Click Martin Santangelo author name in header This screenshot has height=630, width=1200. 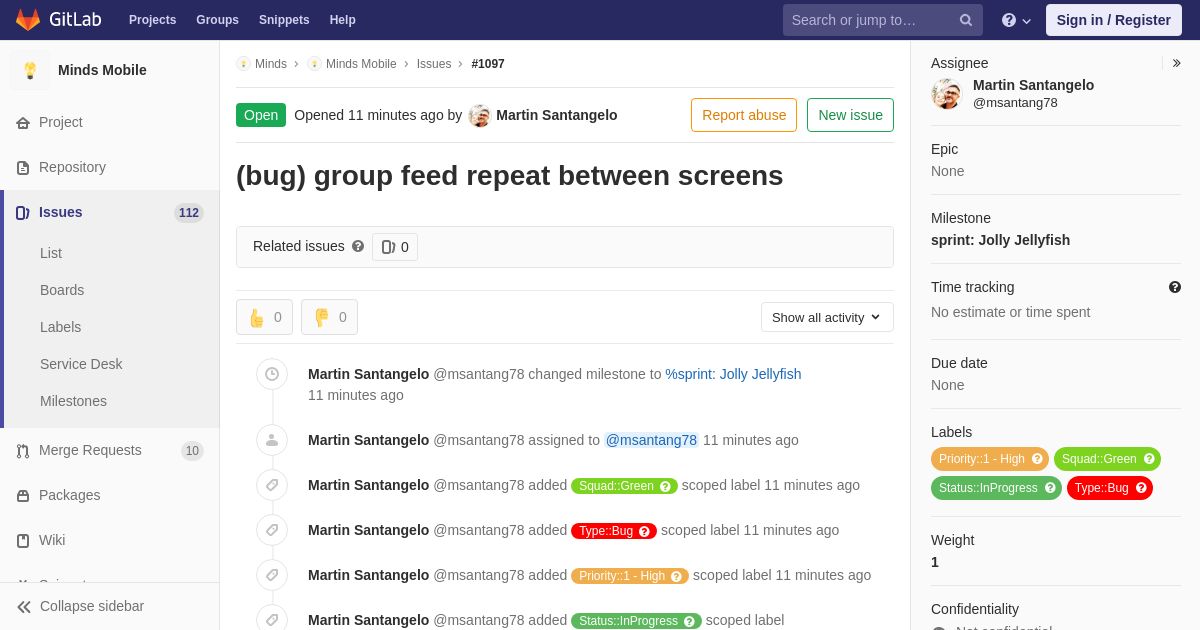click(557, 115)
